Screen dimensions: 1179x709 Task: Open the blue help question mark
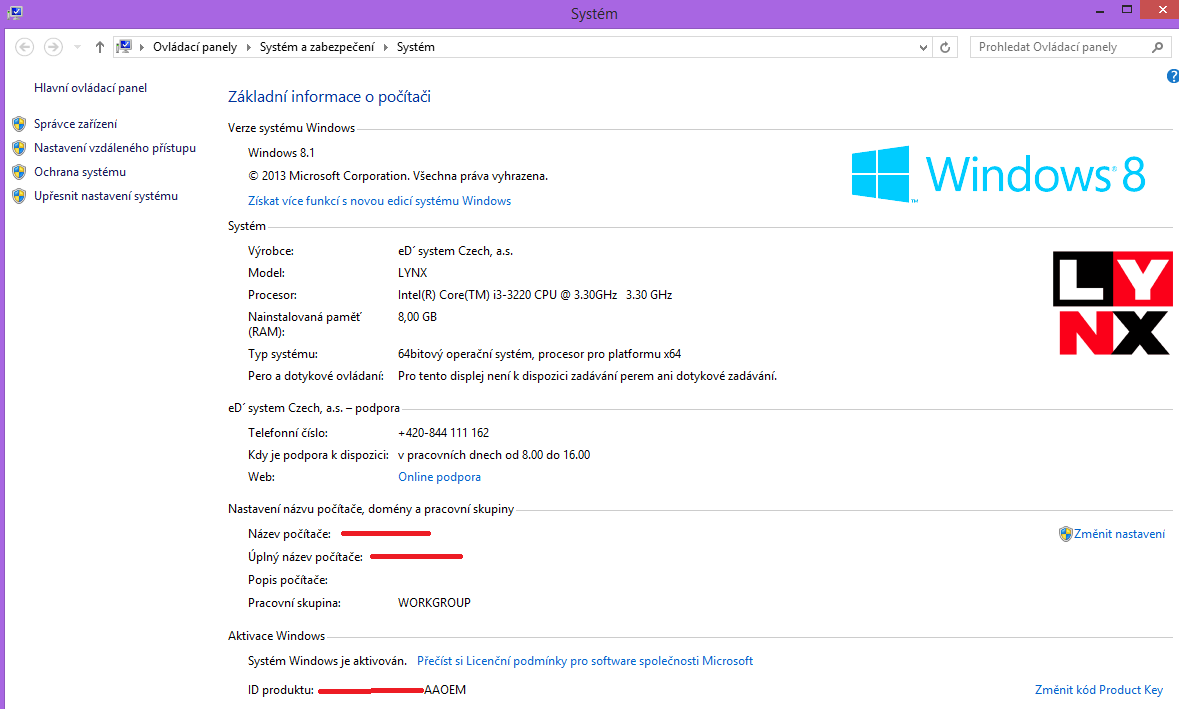click(1173, 76)
